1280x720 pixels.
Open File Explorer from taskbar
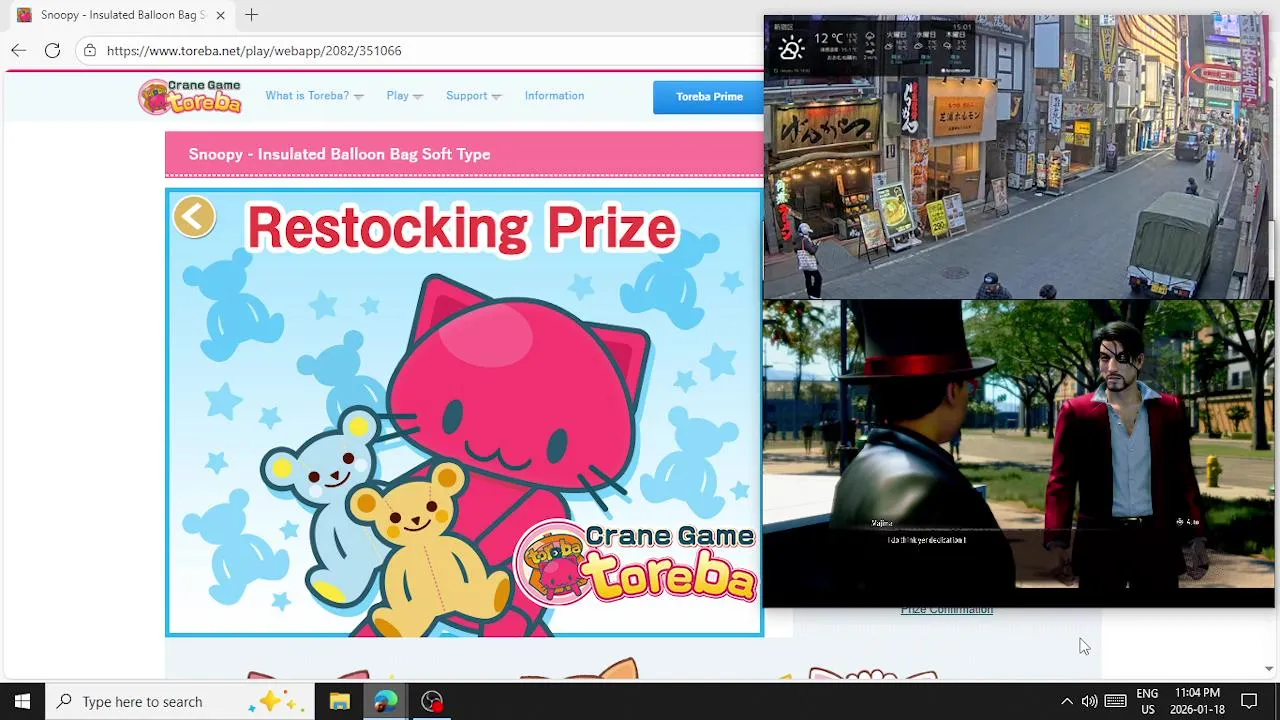(339, 701)
